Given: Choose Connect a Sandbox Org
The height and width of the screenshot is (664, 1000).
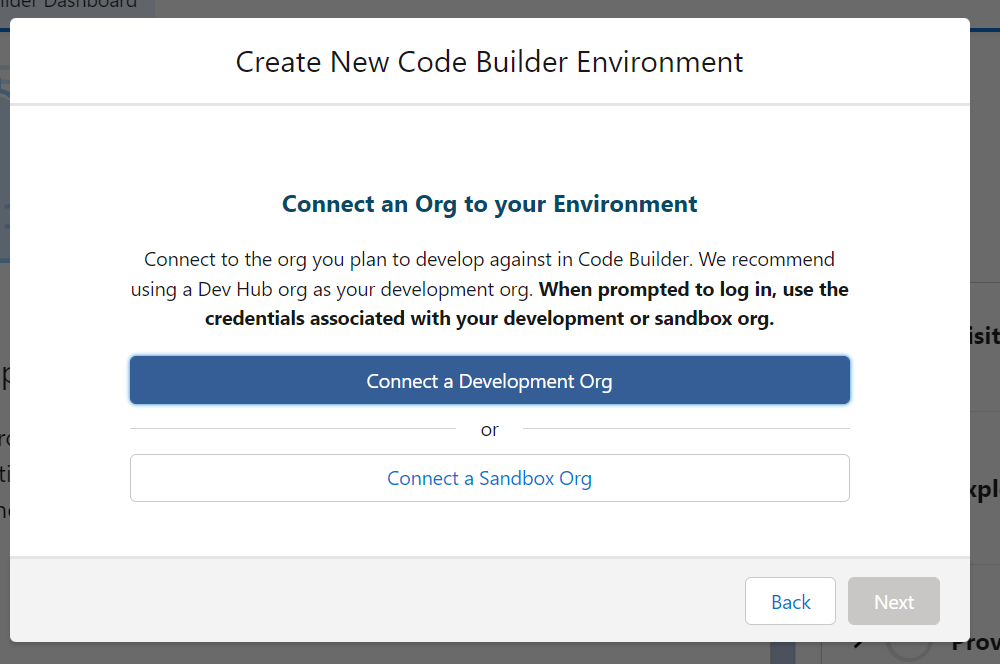Looking at the screenshot, I should [x=489, y=478].
